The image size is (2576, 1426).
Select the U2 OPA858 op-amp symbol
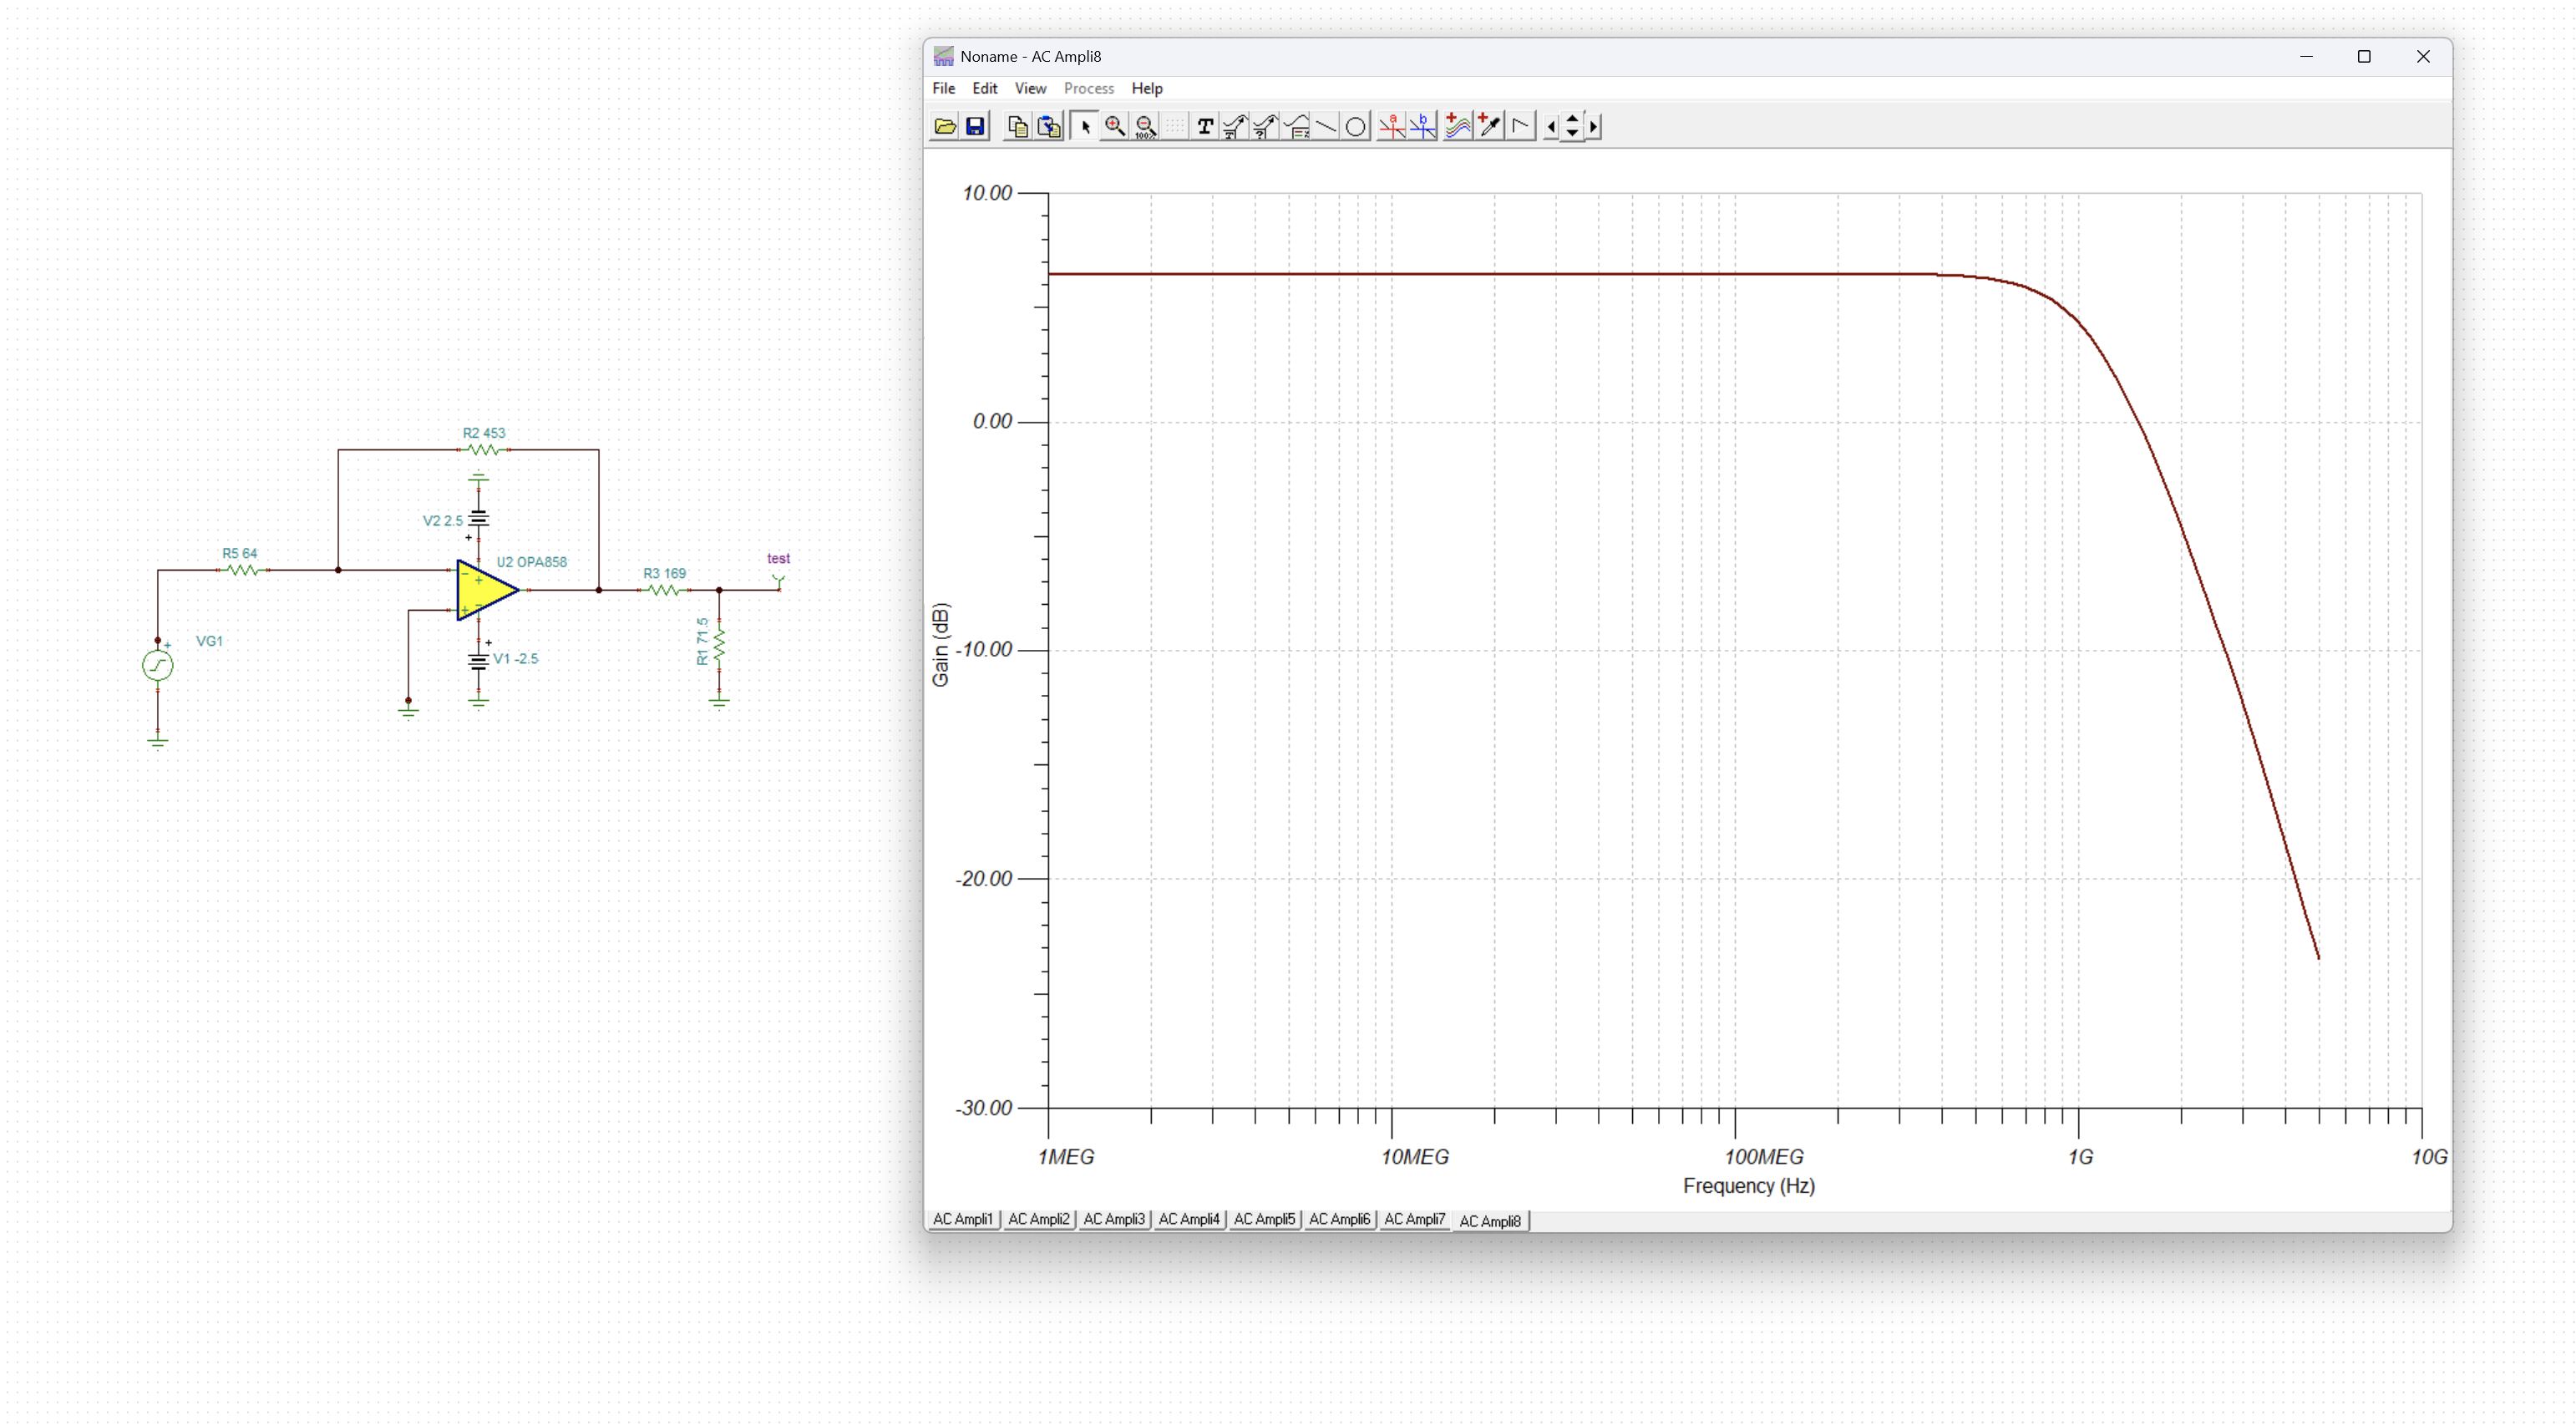click(487, 590)
